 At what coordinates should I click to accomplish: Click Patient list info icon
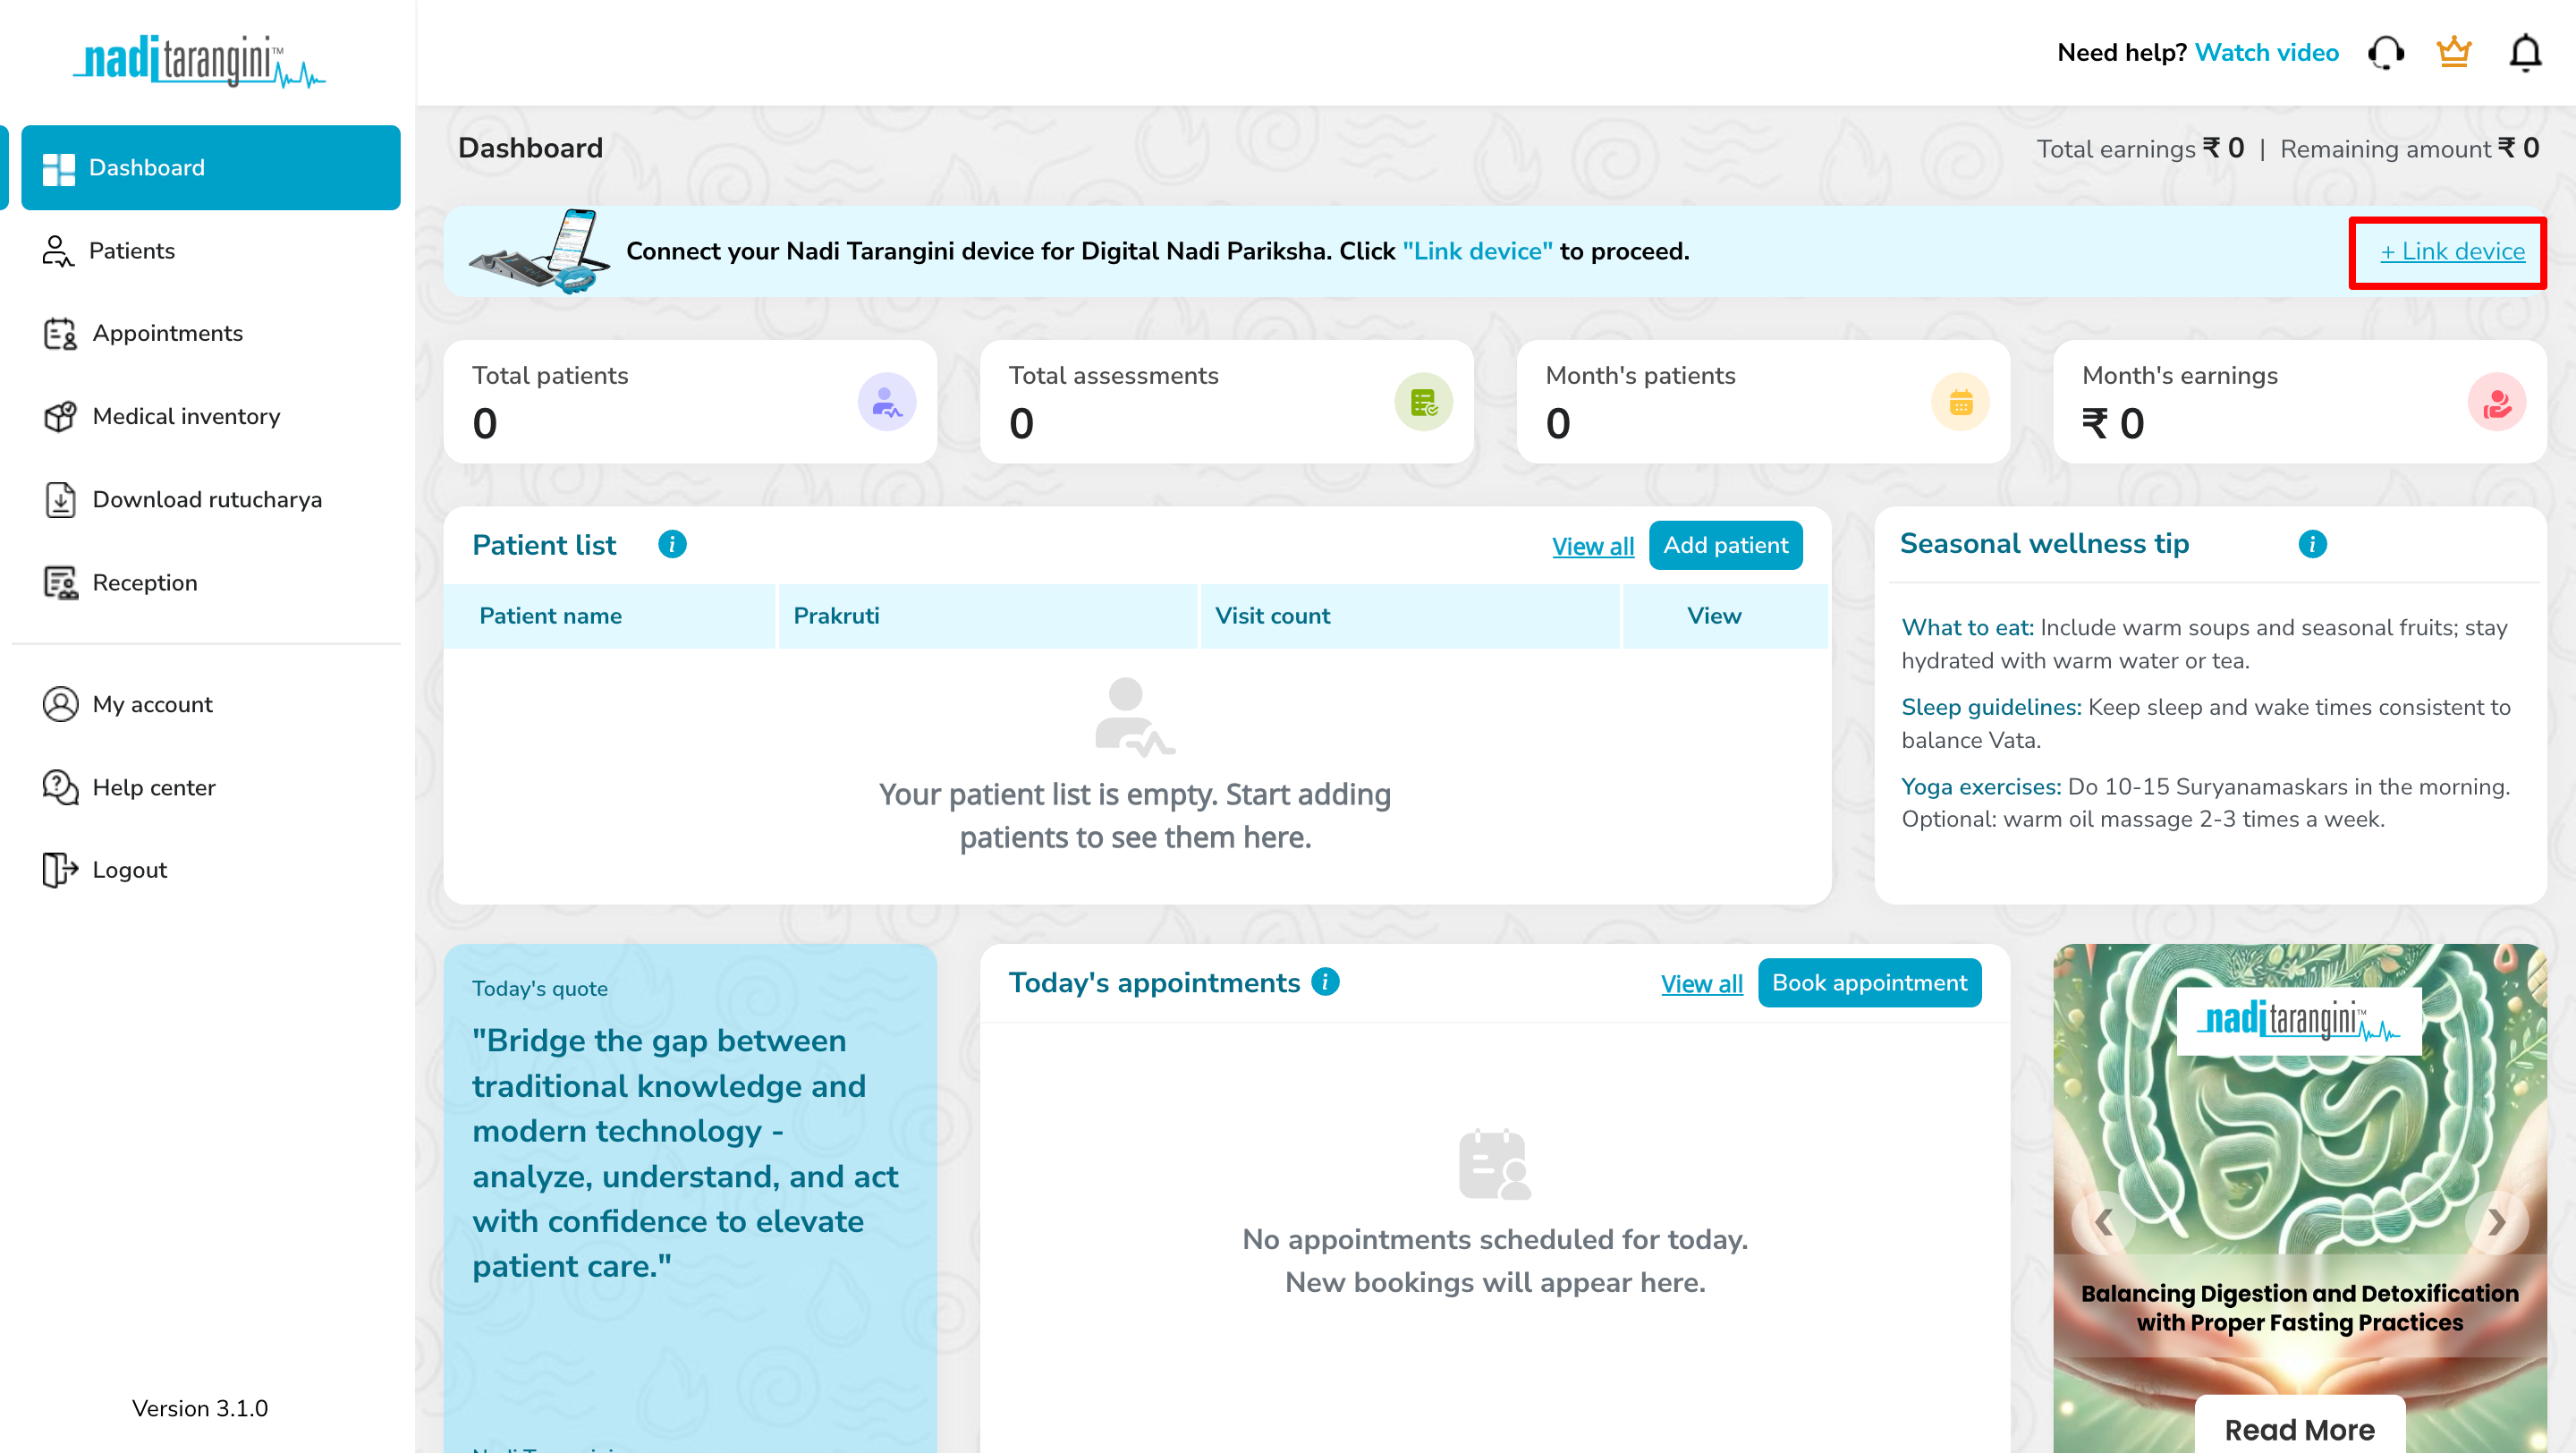click(x=672, y=544)
